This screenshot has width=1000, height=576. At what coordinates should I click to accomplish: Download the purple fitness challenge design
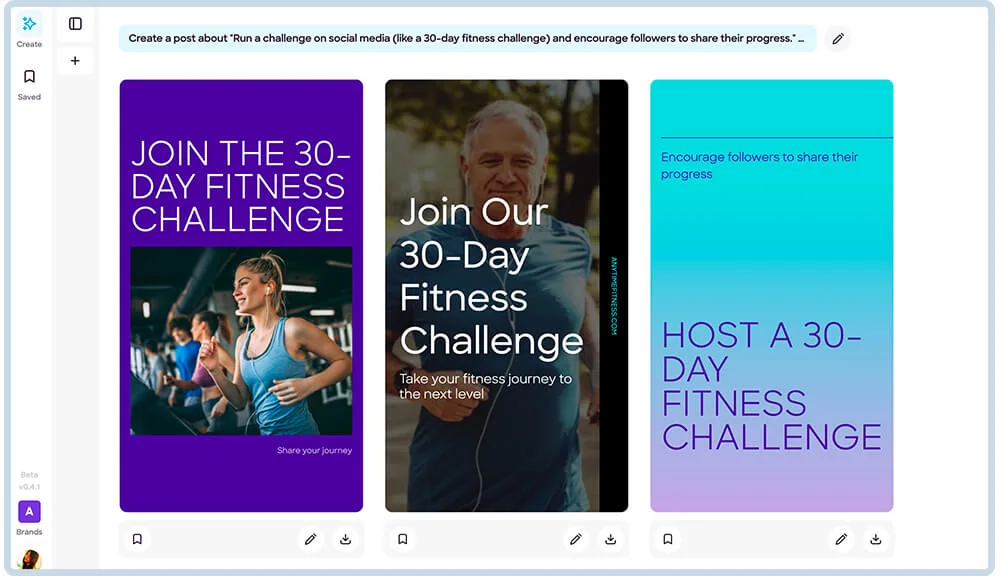(346, 539)
